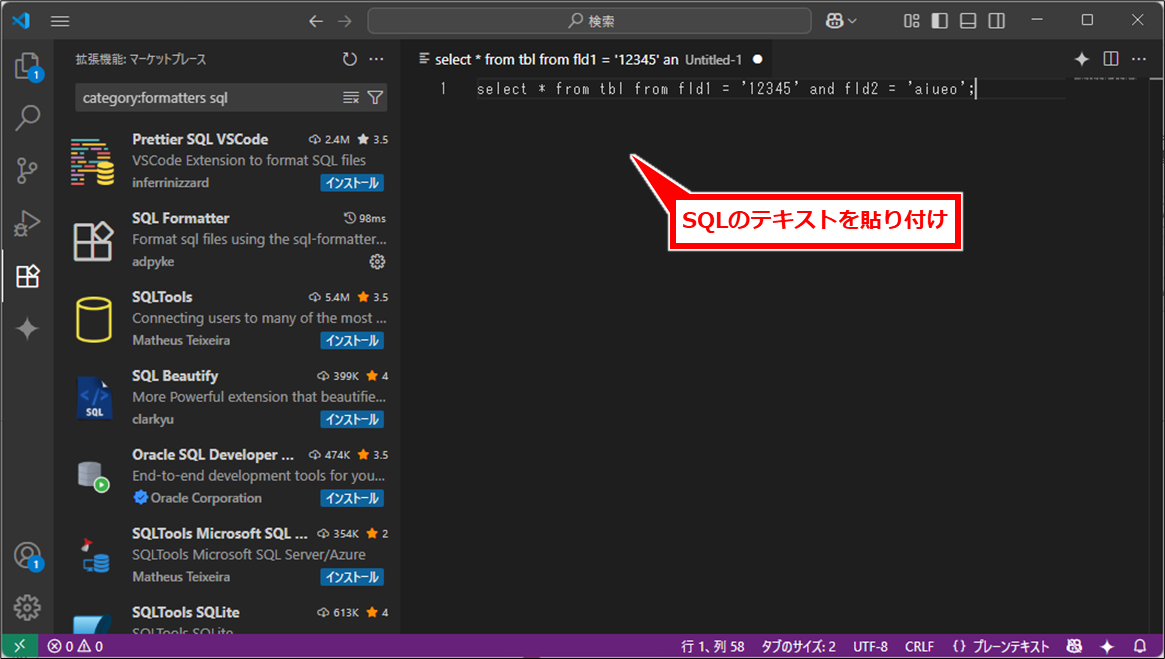Toggle the secondary side bar
This screenshot has width=1165, height=659.
click(997, 21)
